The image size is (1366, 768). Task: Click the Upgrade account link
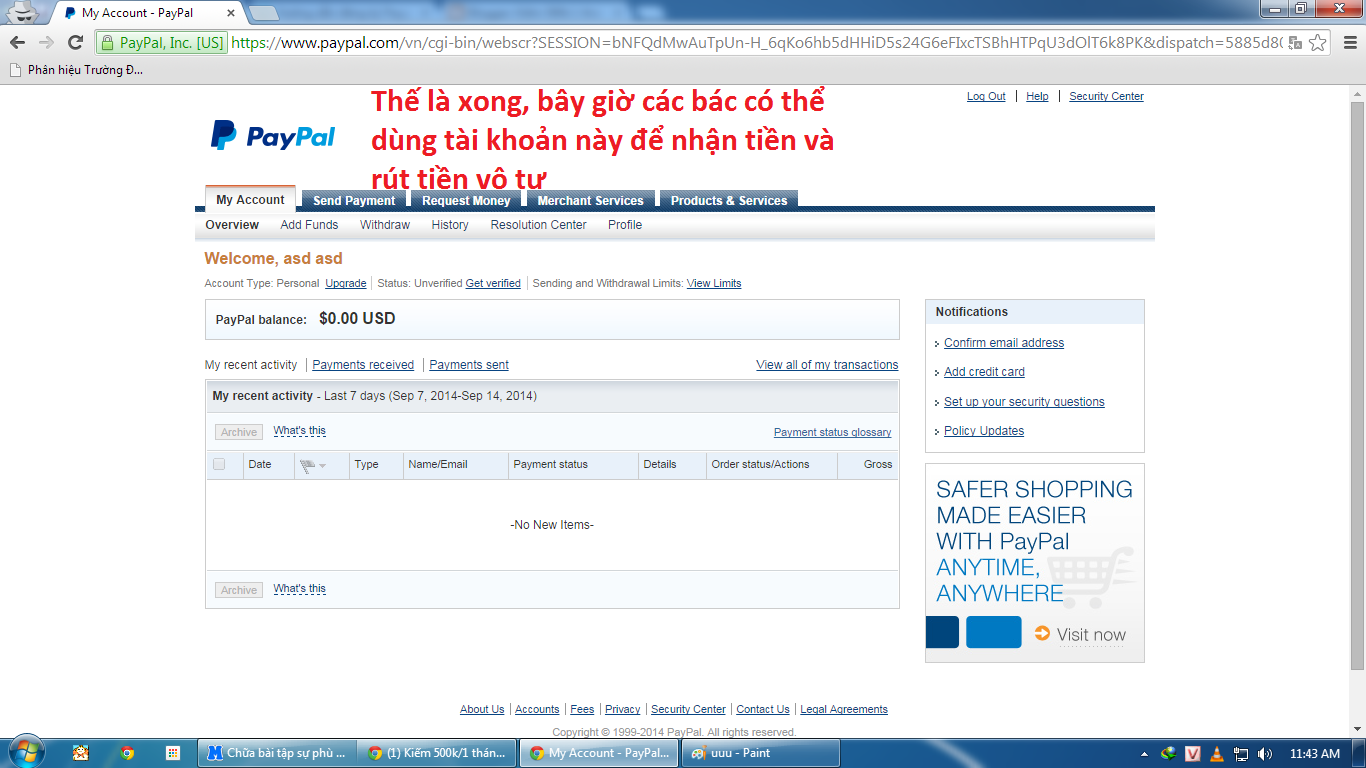point(346,283)
